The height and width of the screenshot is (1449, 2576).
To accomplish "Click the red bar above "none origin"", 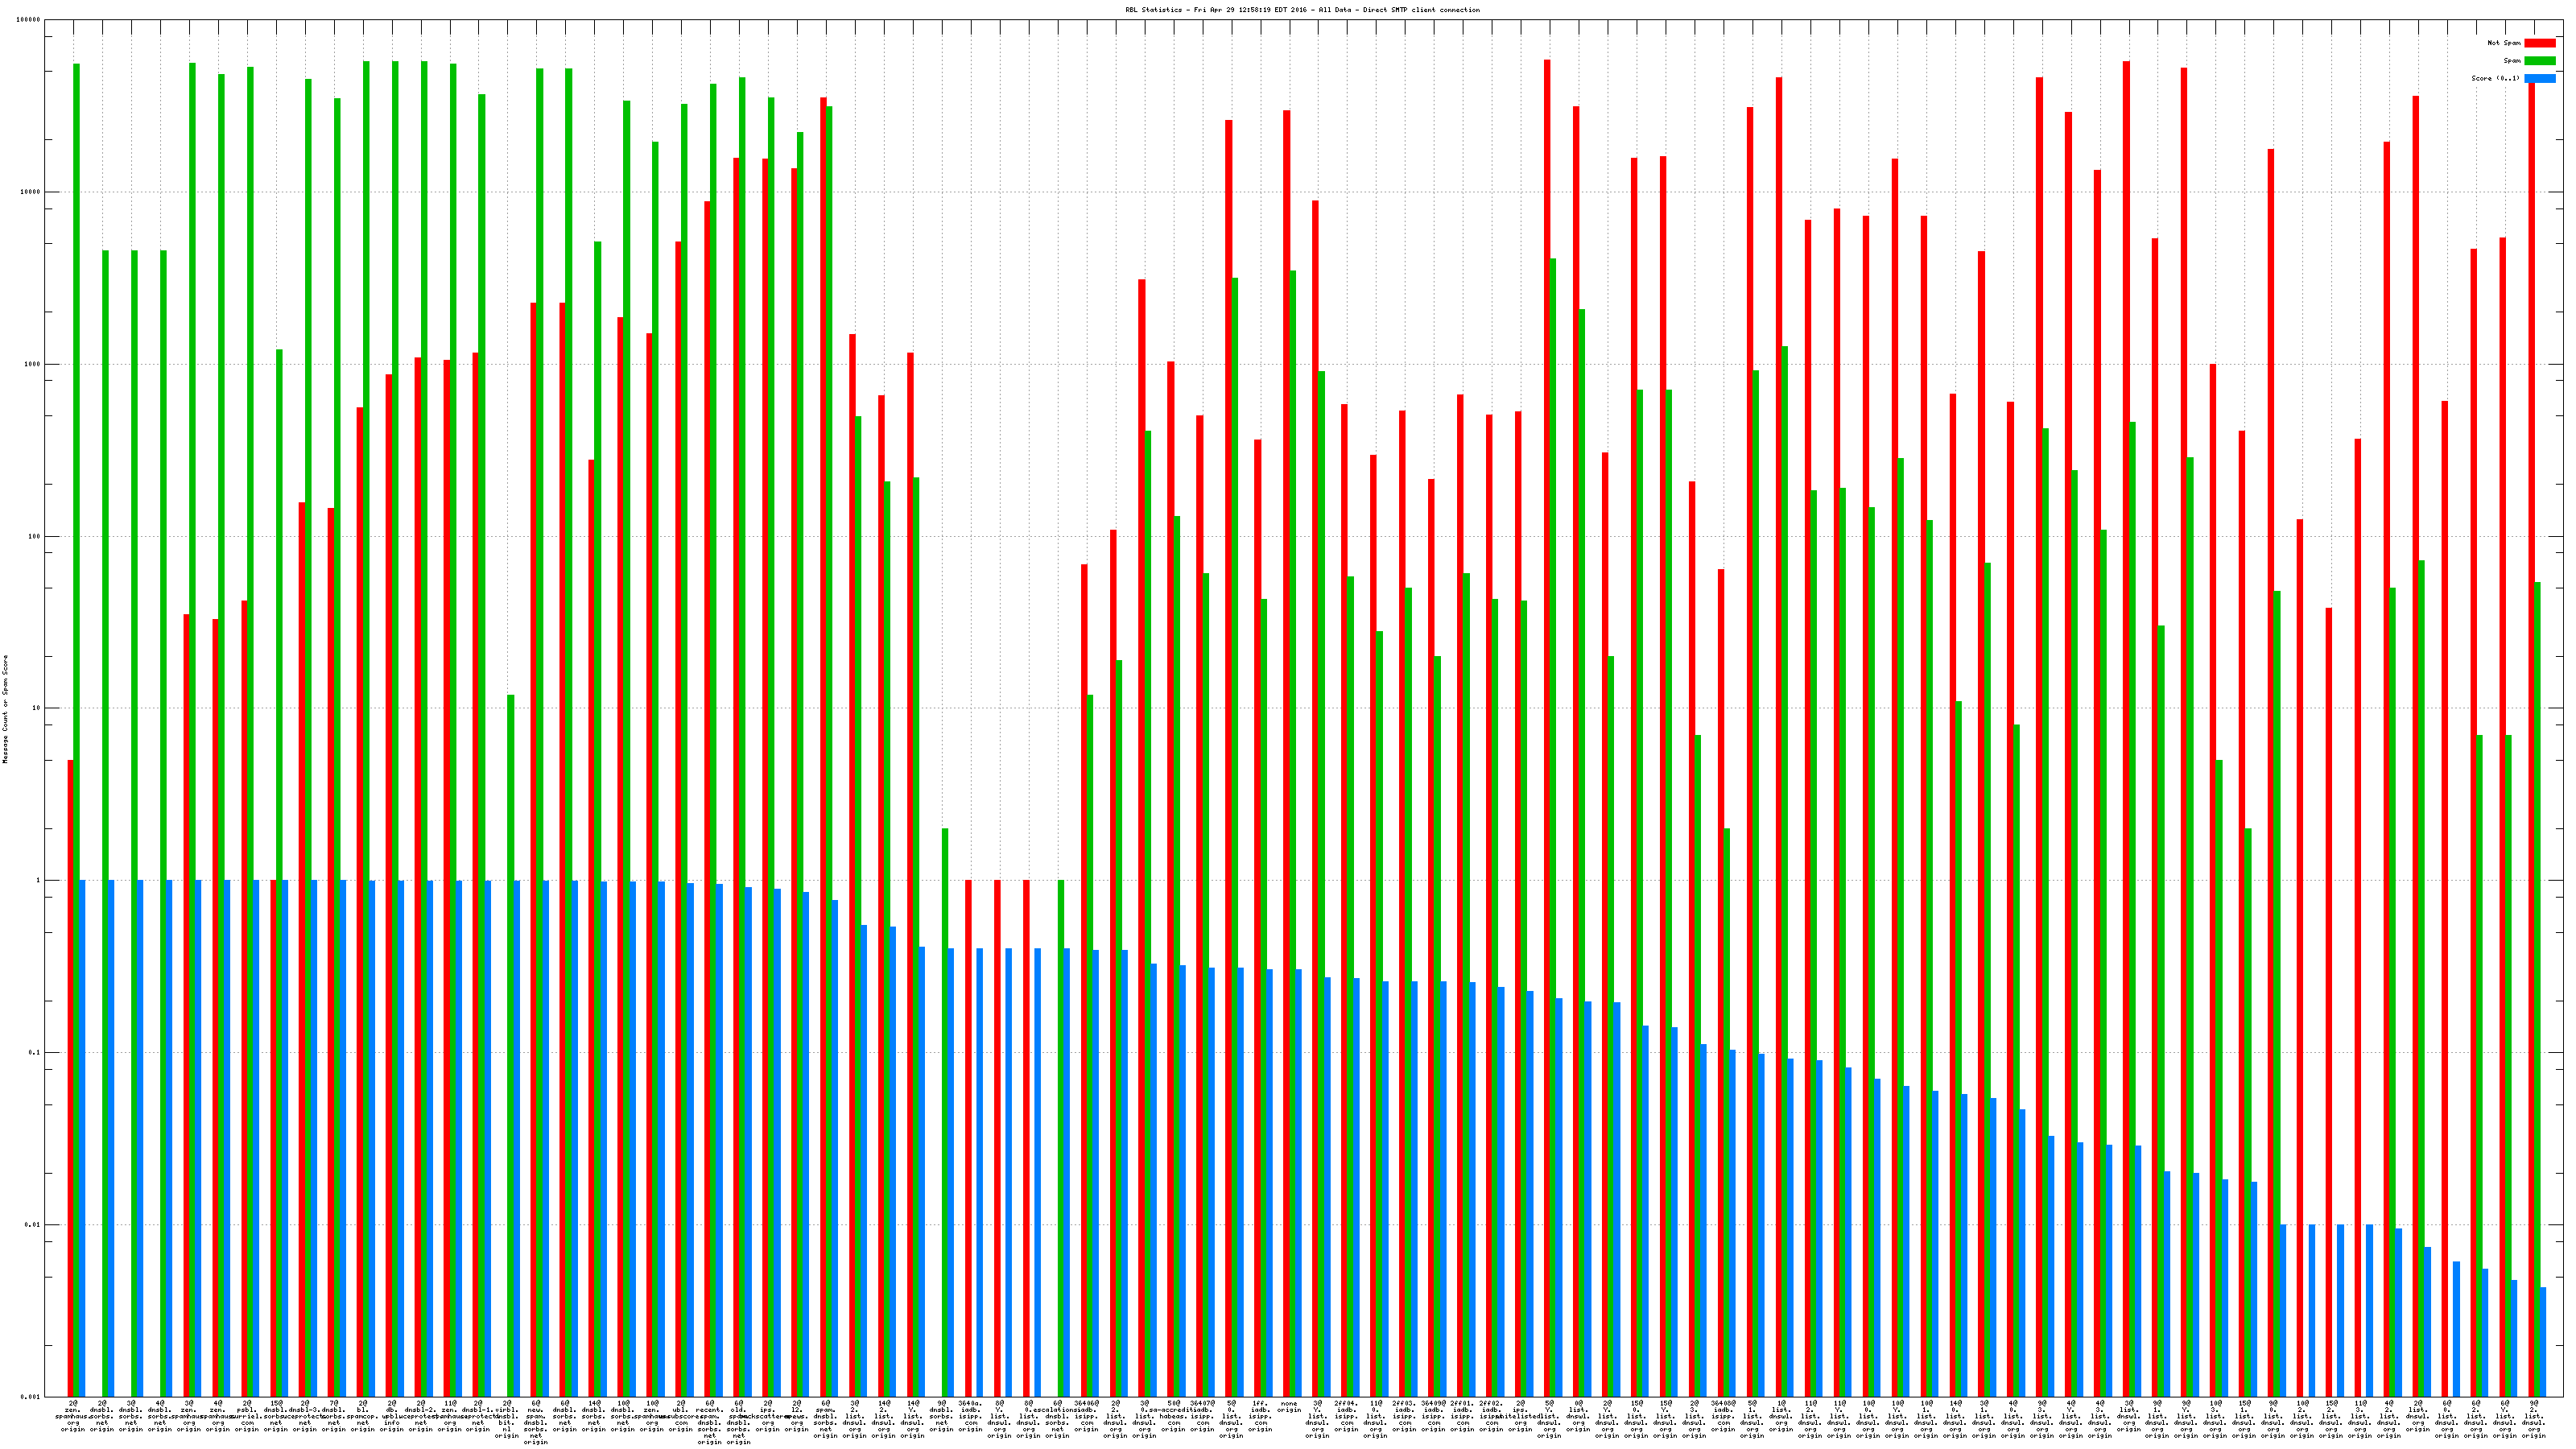I will pos(1286,753).
